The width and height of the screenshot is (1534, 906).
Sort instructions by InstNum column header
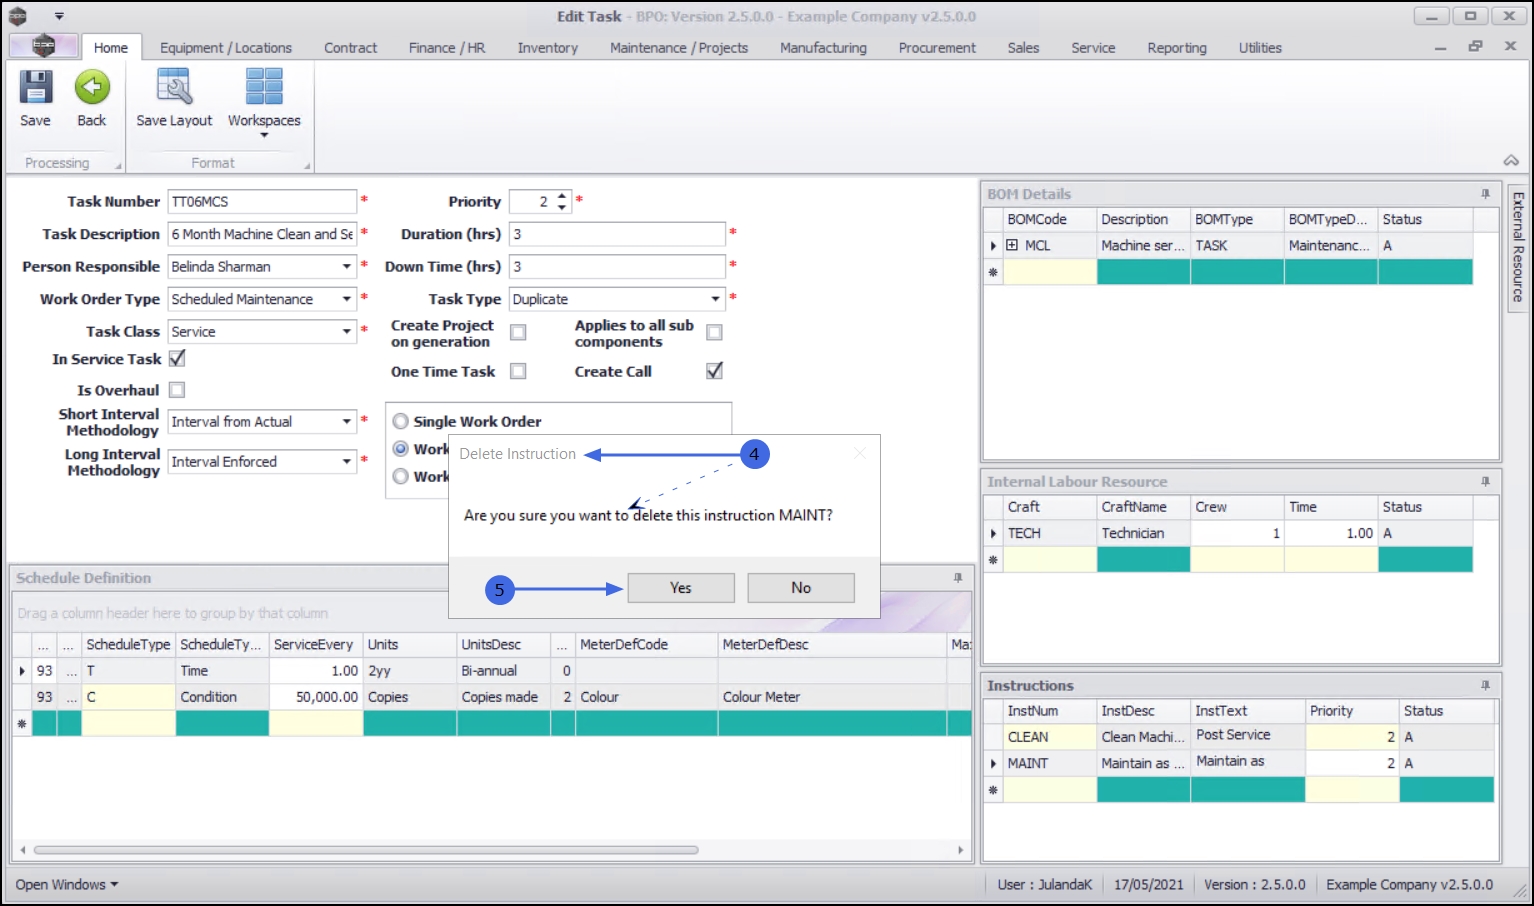pyautogui.click(x=1050, y=711)
